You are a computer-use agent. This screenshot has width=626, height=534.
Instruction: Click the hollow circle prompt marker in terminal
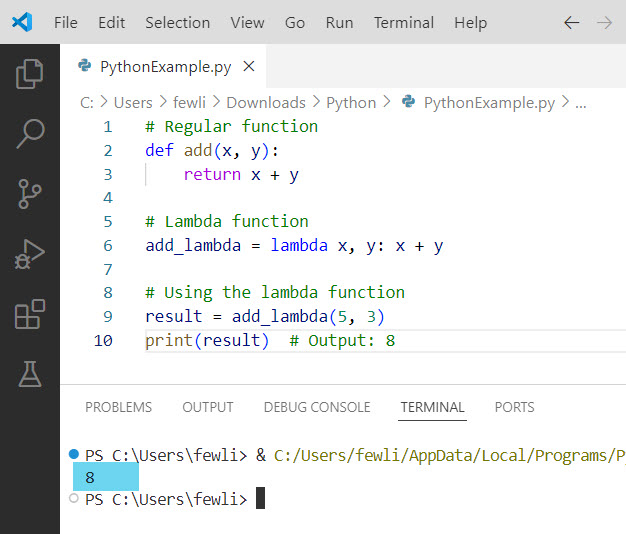pyautogui.click(x=73, y=498)
